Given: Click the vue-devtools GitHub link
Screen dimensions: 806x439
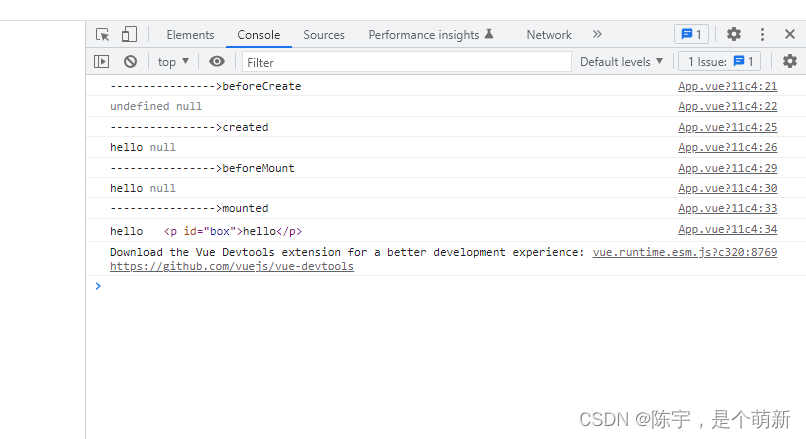Looking at the screenshot, I should coord(231,267).
